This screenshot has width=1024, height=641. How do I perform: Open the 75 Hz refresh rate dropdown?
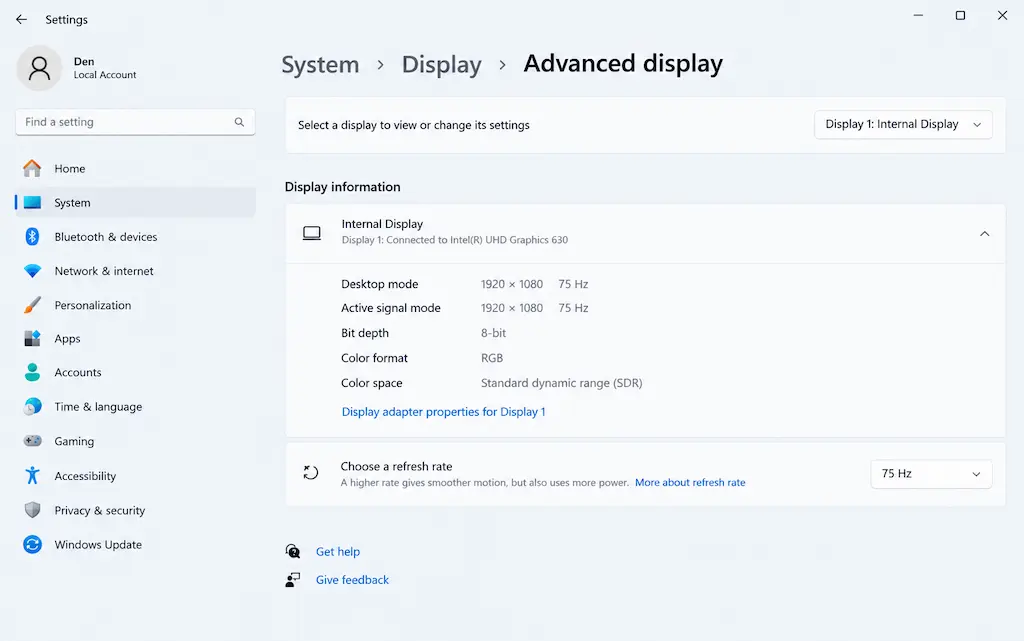pyautogui.click(x=931, y=474)
